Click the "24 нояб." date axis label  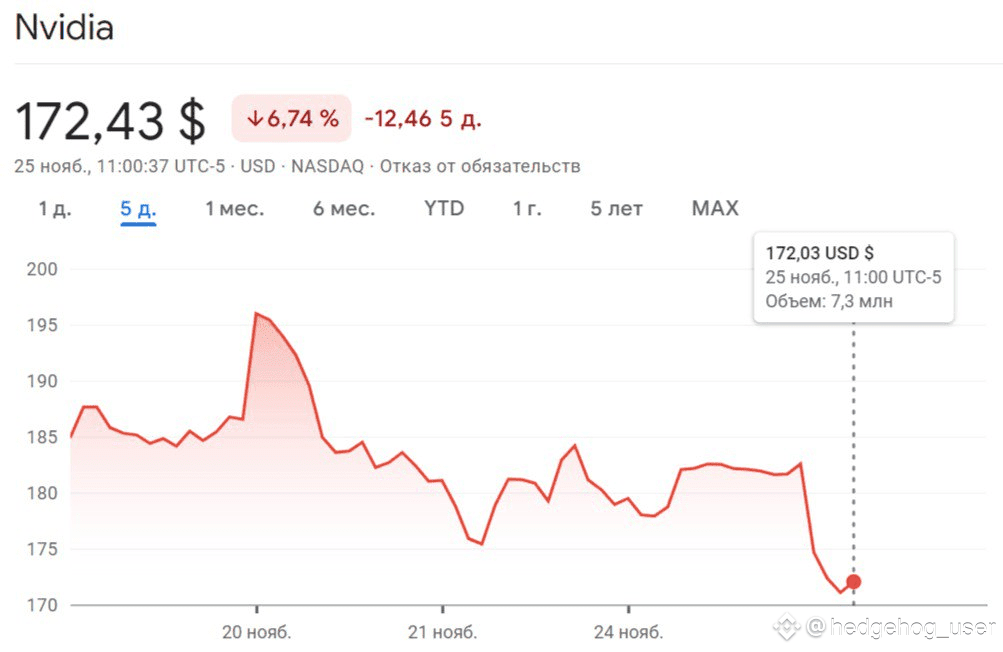pyautogui.click(x=628, y=632)
